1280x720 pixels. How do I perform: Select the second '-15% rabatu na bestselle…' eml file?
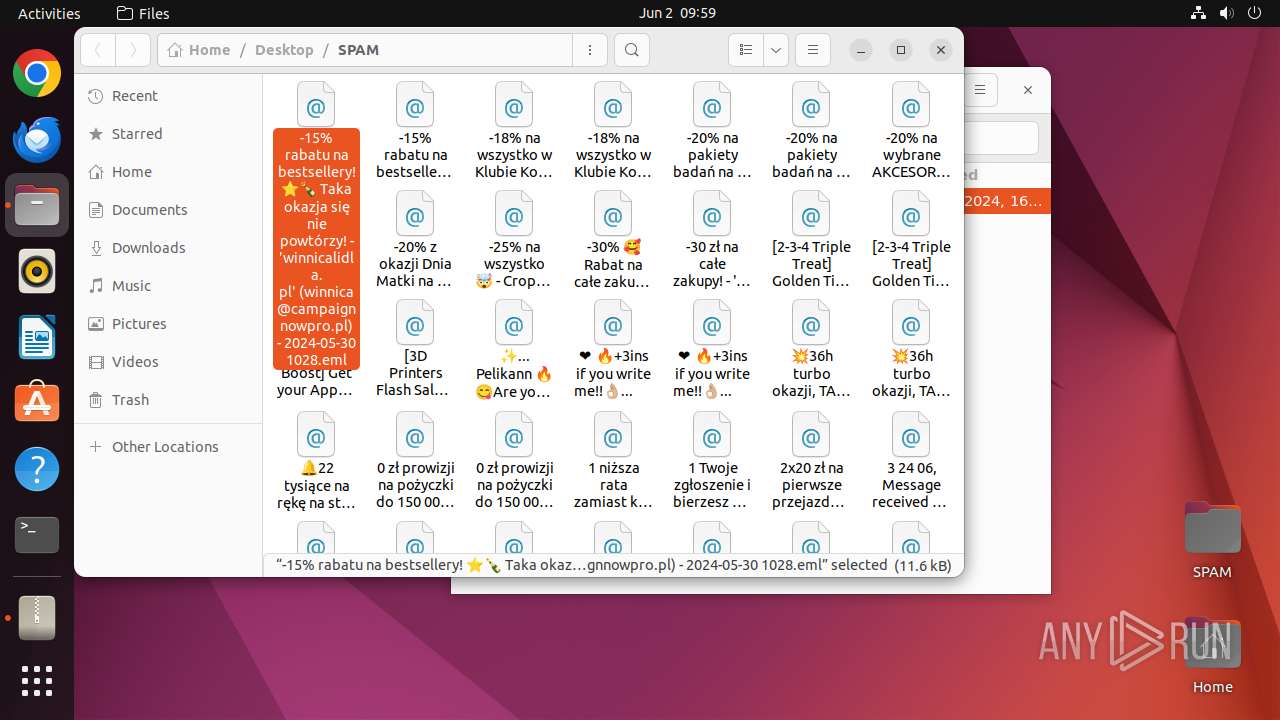coord(414,131)
